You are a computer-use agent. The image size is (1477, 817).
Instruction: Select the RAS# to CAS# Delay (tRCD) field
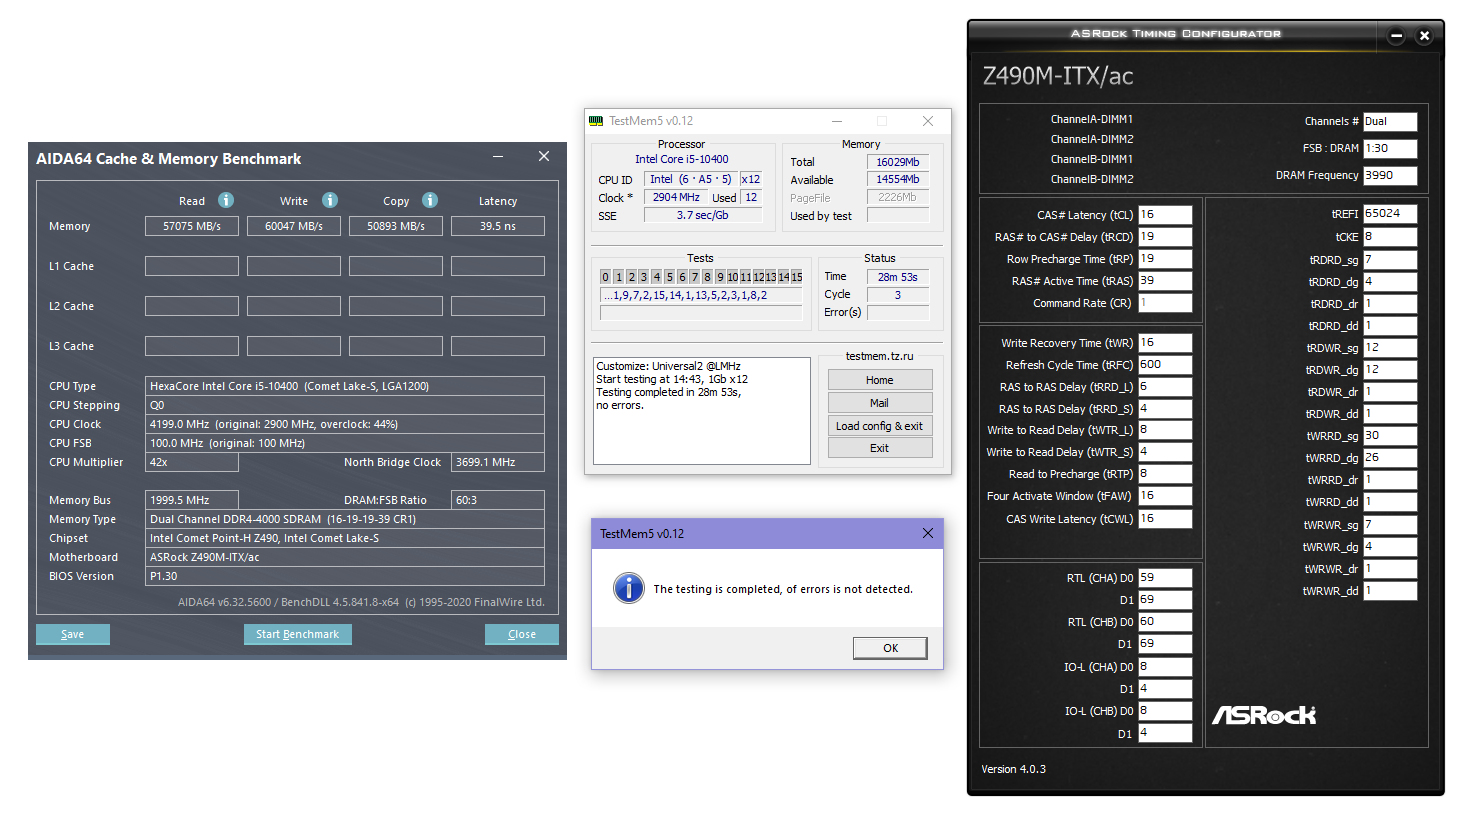point(1165,237)
